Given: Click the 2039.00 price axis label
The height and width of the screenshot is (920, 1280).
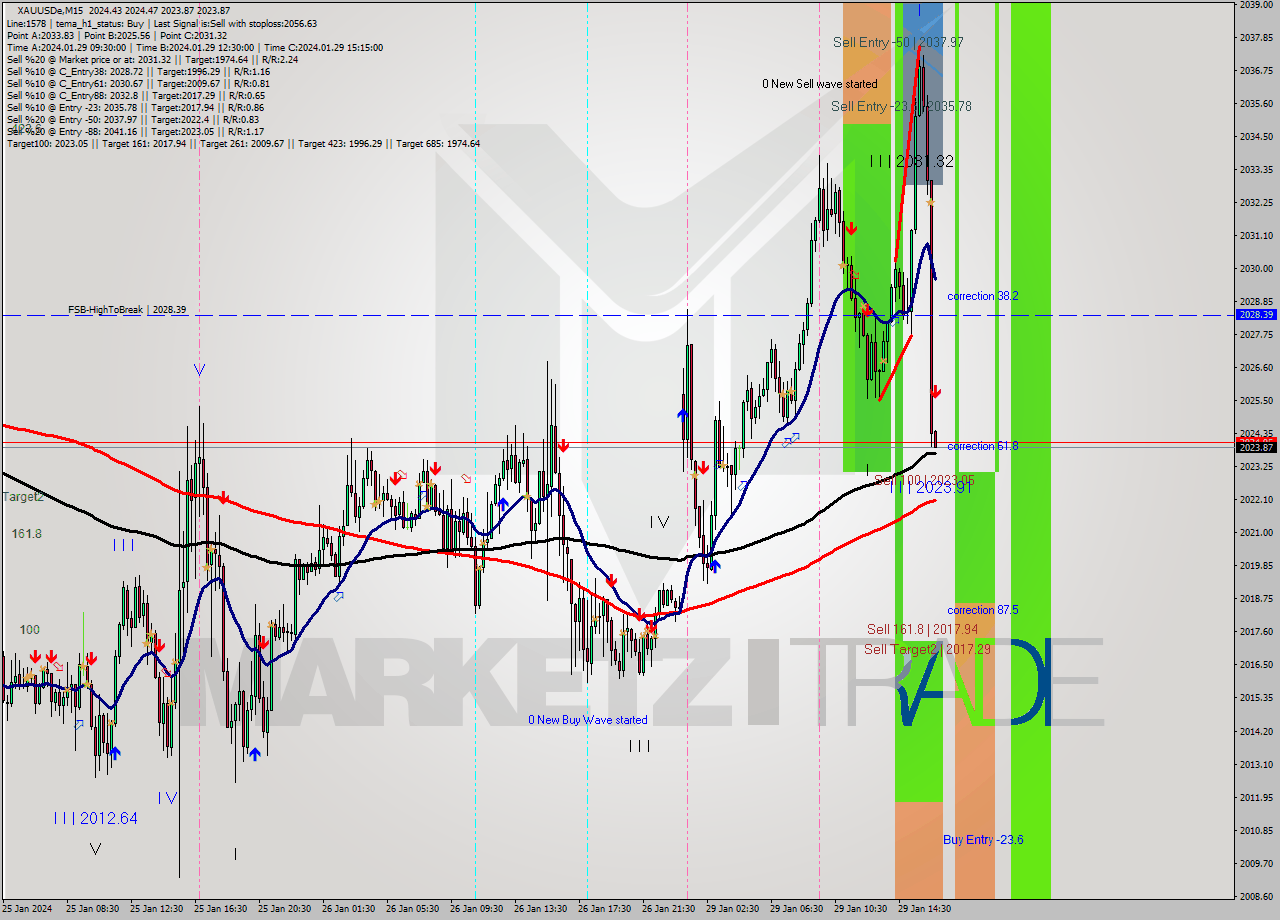Looking at the screenshot, I should point(1256,5).
